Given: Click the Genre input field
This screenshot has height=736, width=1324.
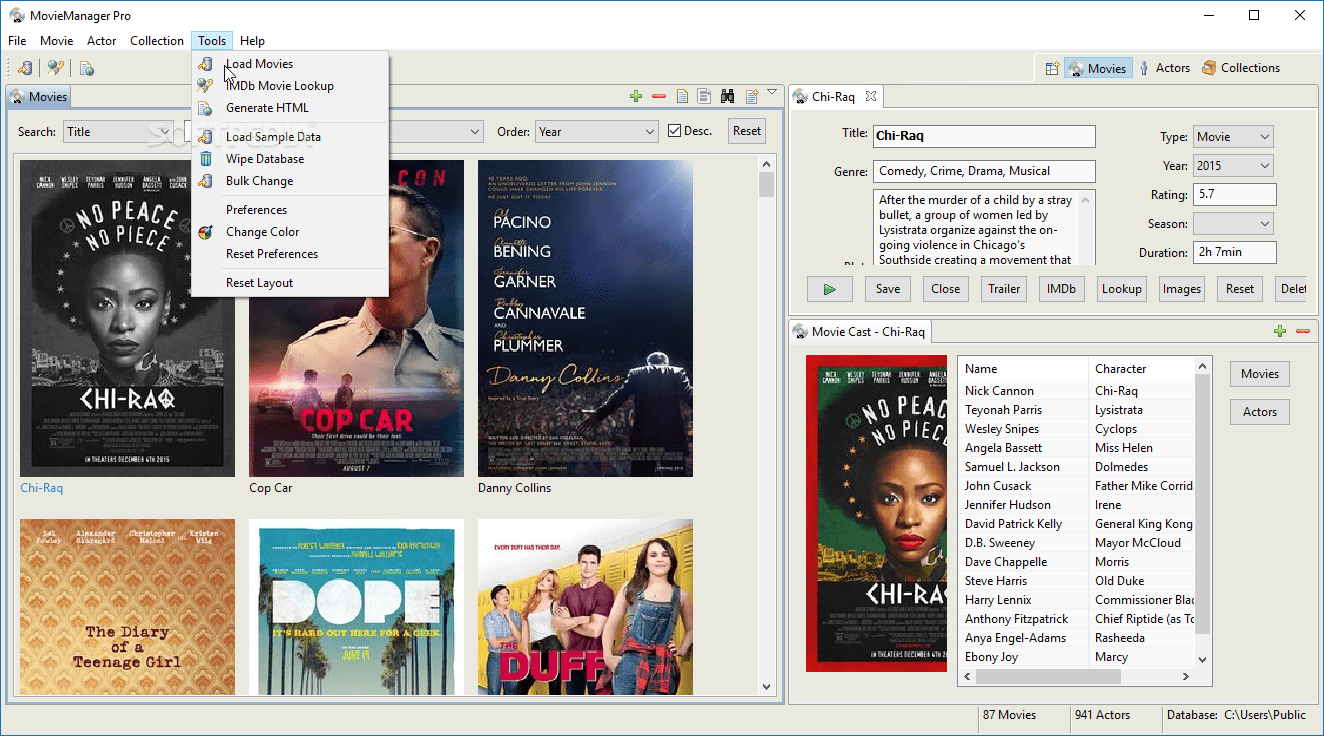Looking at the screenshot, I should 984,171.
